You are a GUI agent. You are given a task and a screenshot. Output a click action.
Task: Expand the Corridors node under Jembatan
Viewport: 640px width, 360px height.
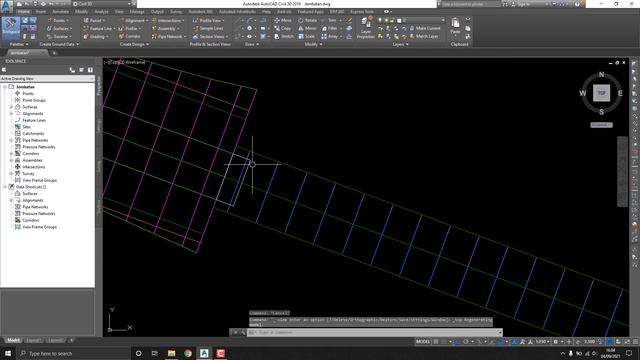pos(11,153)
